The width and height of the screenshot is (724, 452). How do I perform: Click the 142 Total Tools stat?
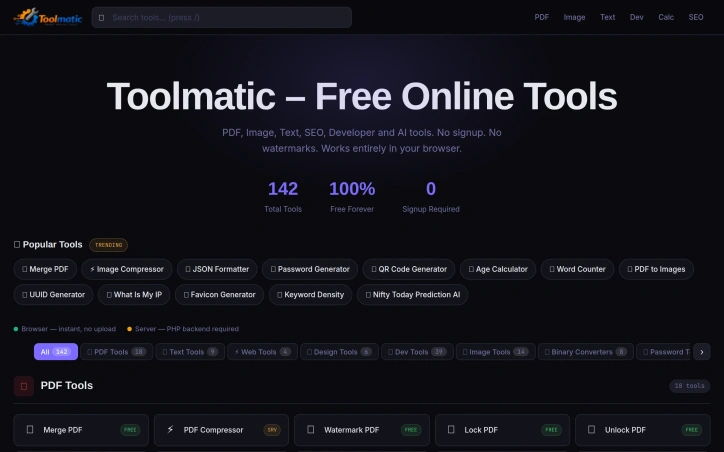point(283,197)
